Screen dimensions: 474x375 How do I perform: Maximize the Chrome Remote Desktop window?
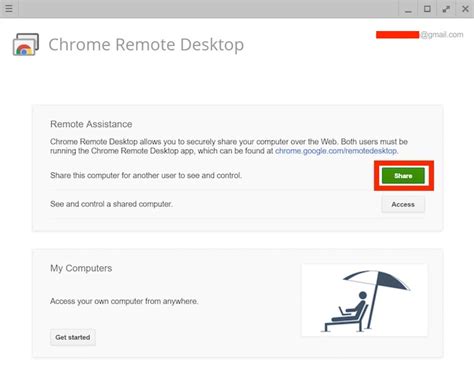coord(427,9)
